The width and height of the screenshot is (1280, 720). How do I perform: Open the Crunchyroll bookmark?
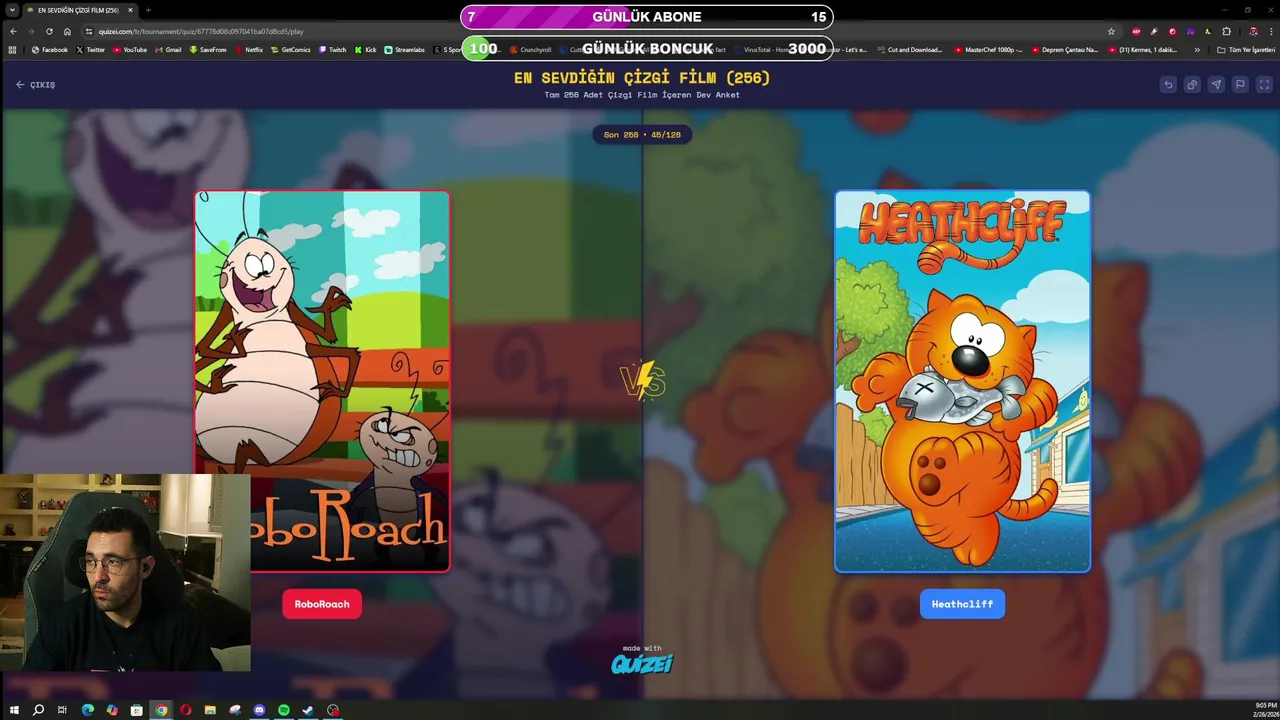pos(530,49)
